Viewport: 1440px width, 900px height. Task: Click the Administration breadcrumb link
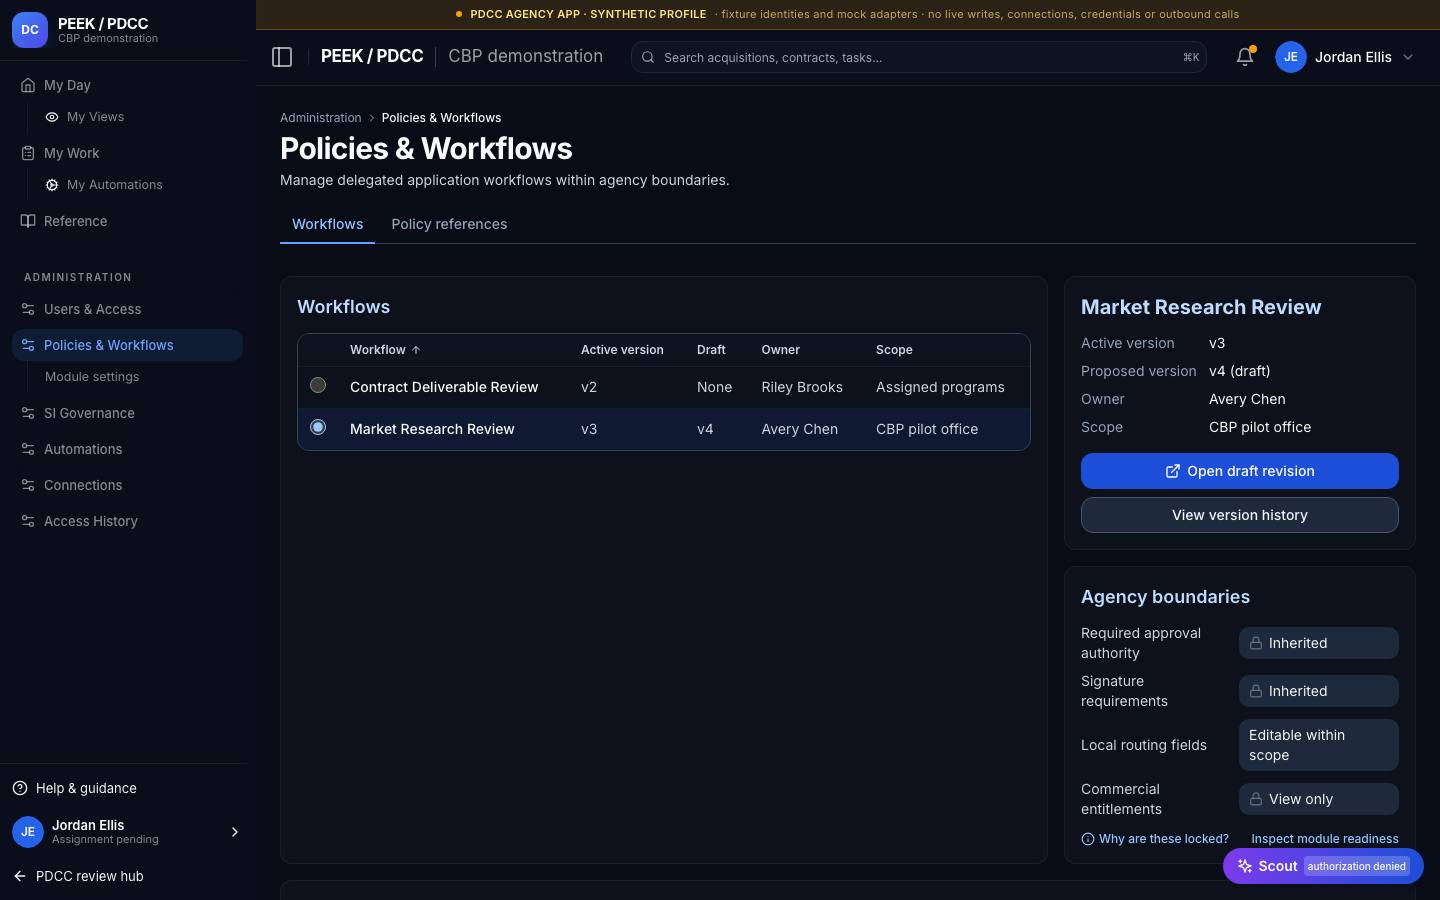pos(320,118)
